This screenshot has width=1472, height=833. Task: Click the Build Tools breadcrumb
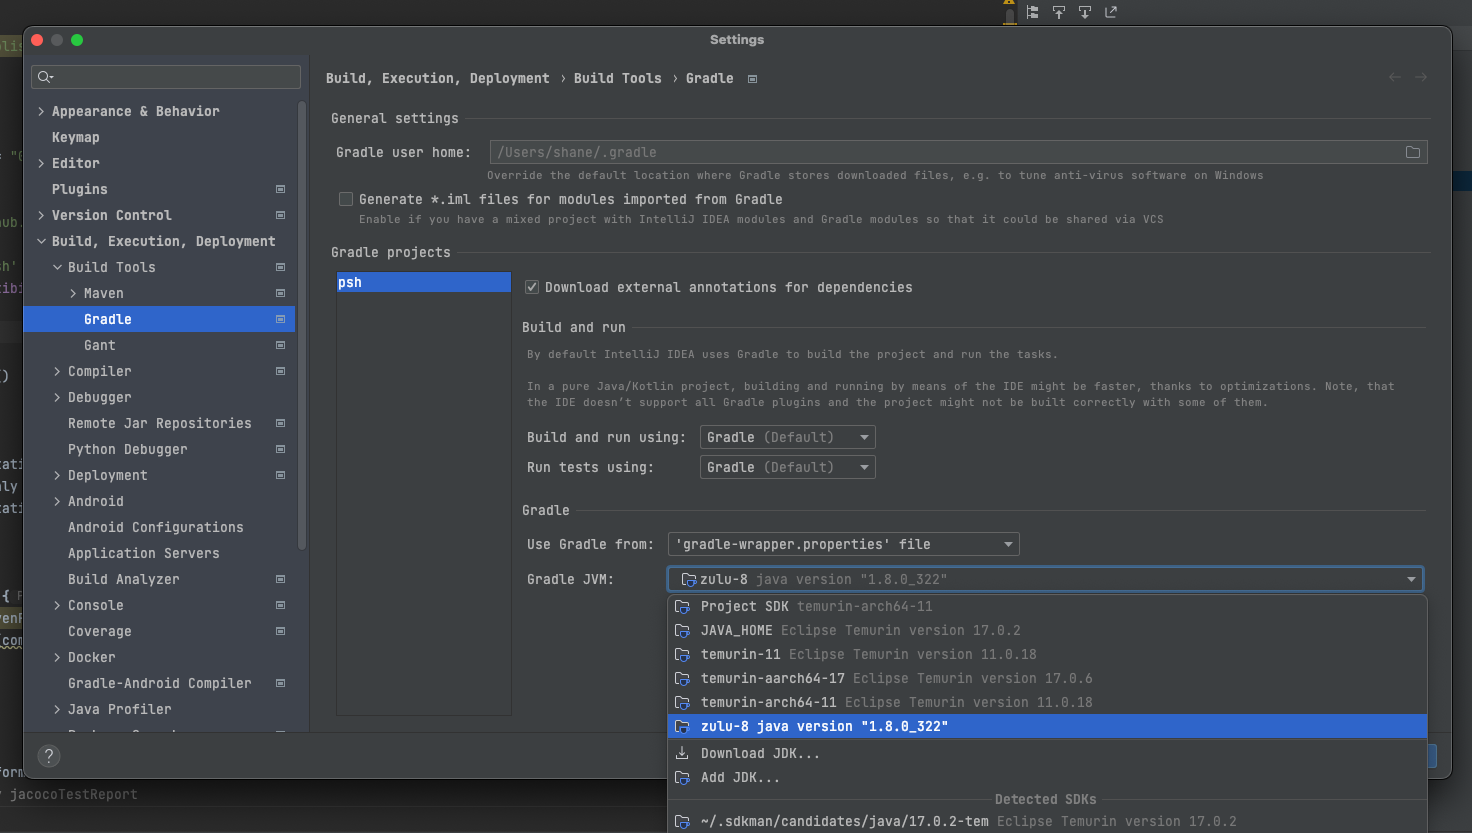(x=618, y=78)
